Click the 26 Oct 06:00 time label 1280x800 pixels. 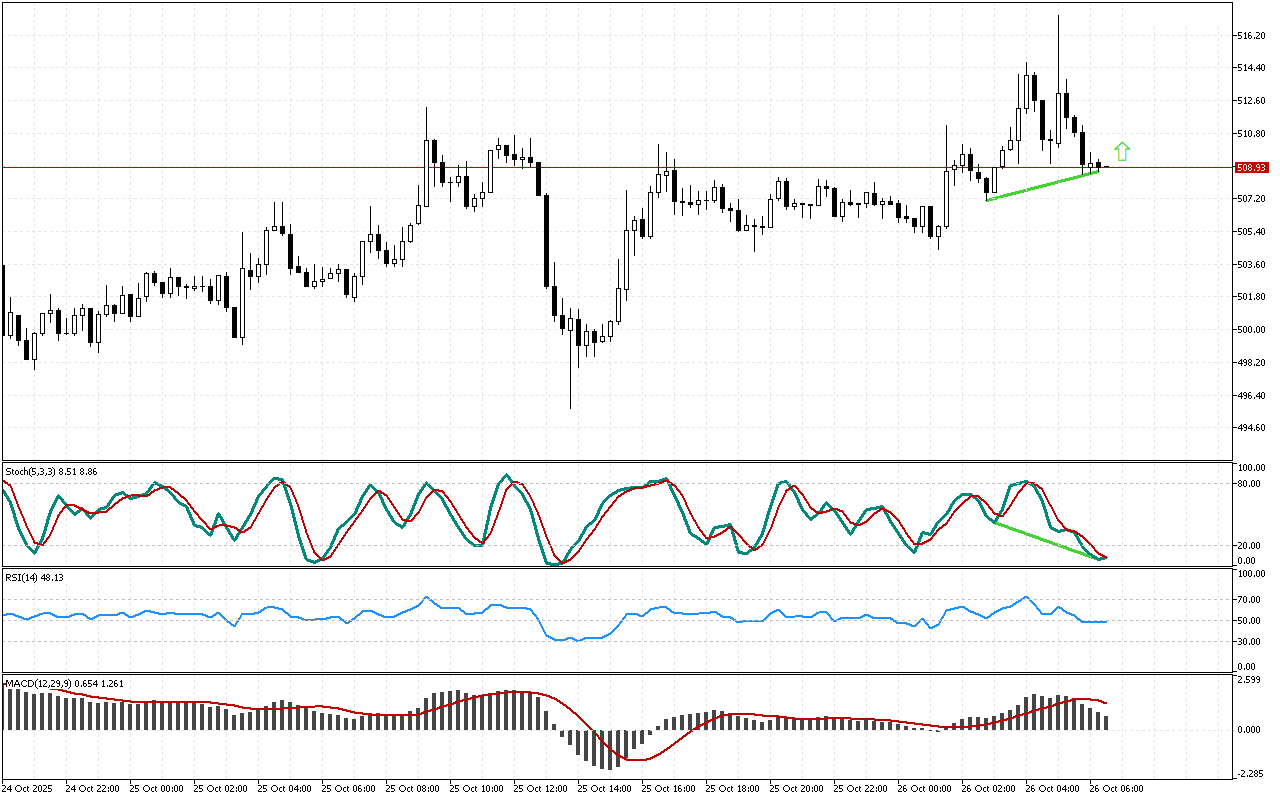(1115, 788)
